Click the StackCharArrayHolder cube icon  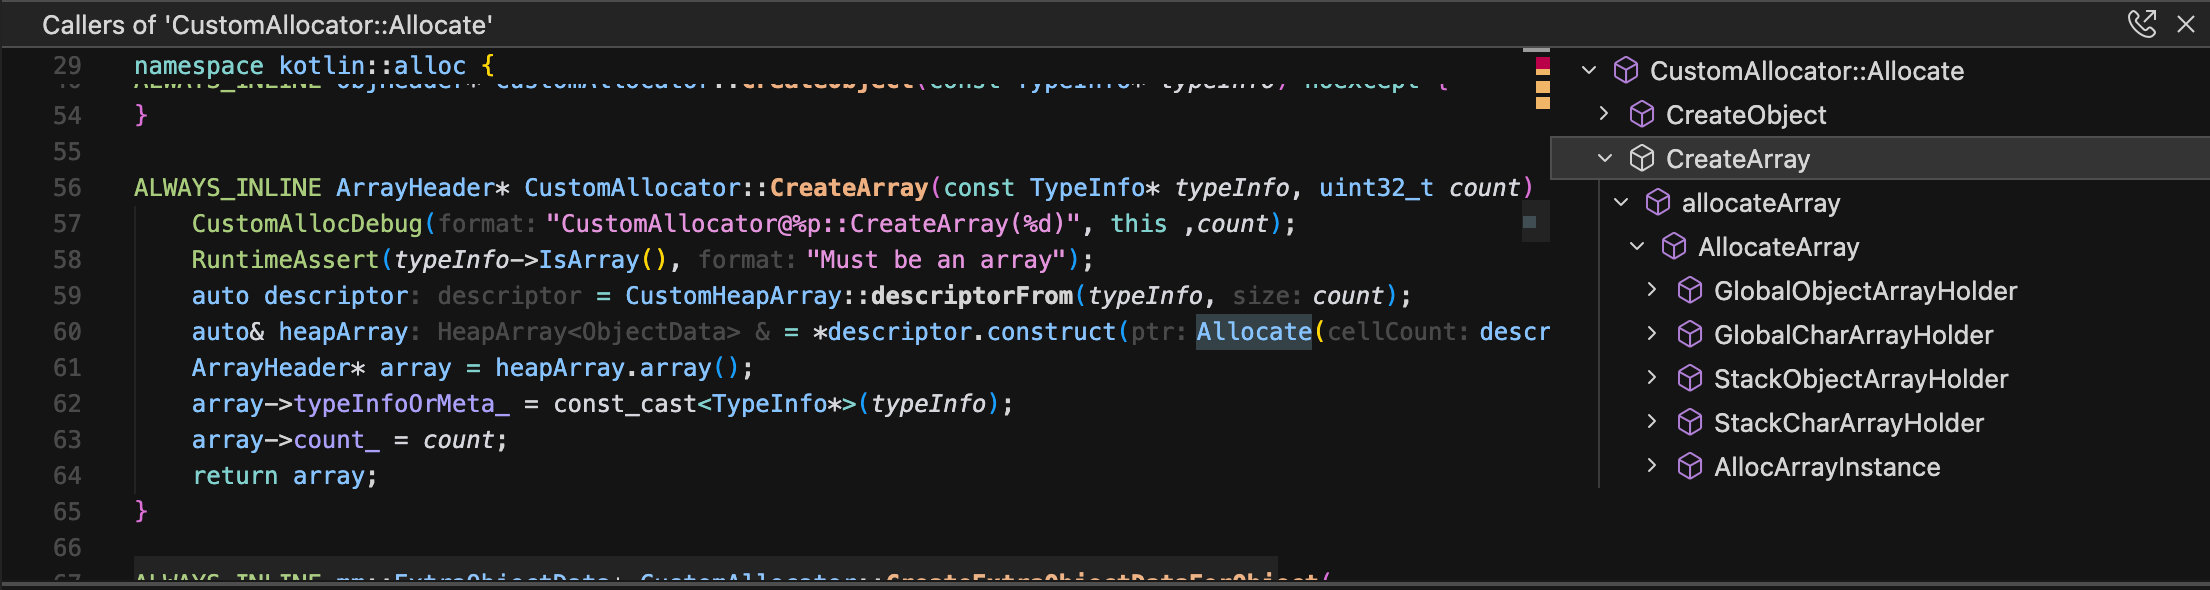pos(1690,422)
